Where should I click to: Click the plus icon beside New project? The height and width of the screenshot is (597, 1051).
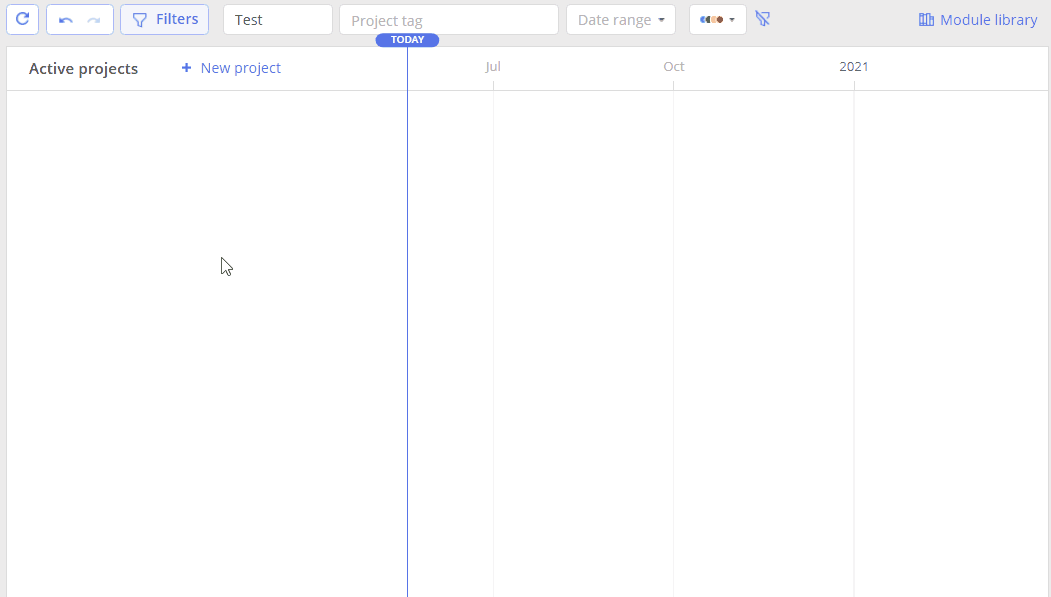(x=186, y=68)
